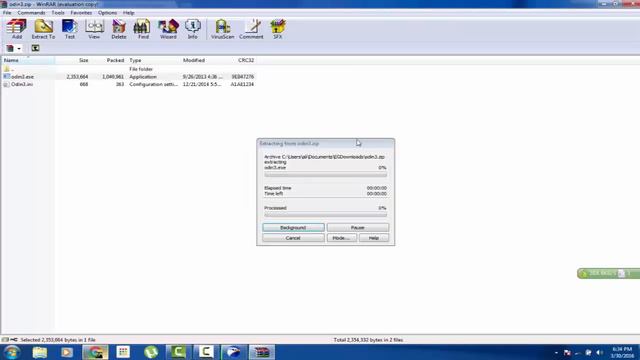Open the archive drive dropdown arrow
The width and height of the screenshot is (640, 360).
click(19, 49)
